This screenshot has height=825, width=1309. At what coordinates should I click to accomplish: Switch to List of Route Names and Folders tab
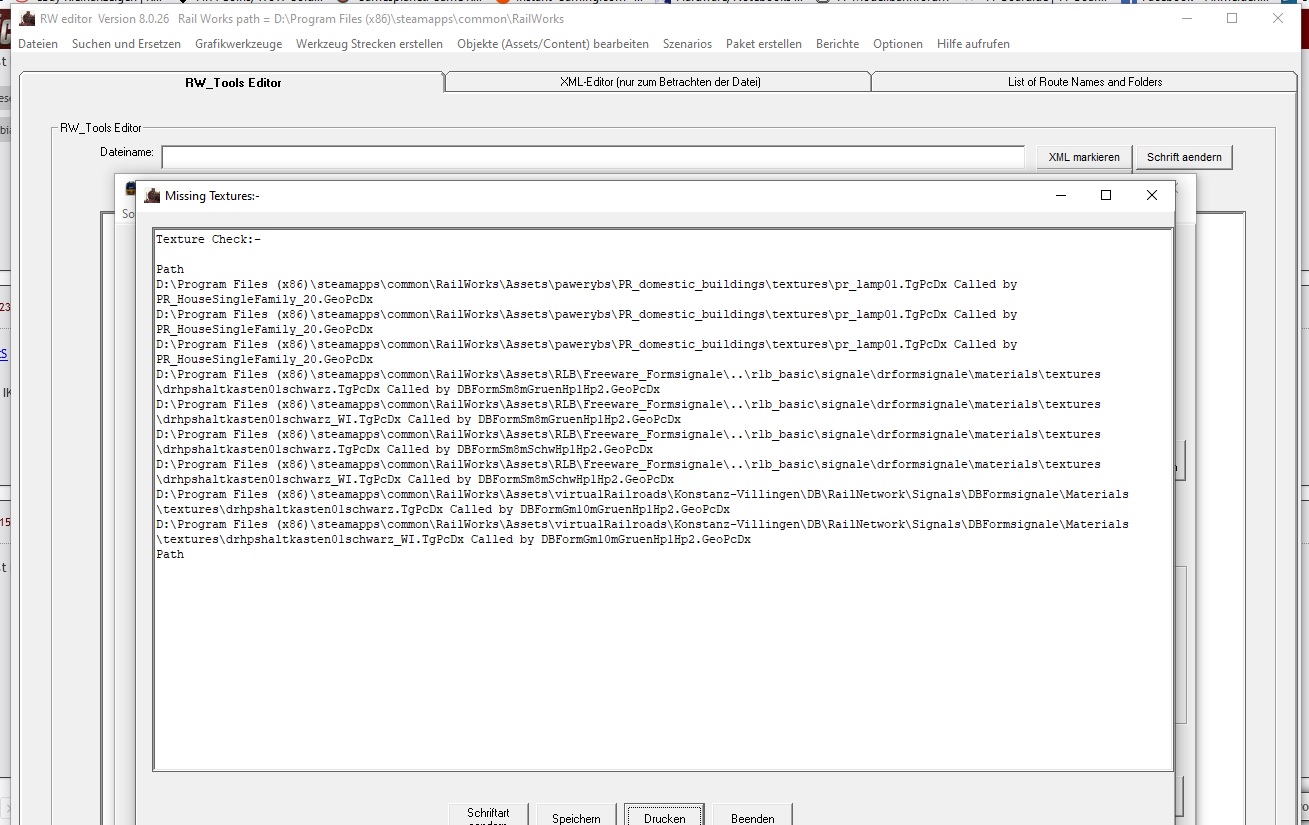1084,82
